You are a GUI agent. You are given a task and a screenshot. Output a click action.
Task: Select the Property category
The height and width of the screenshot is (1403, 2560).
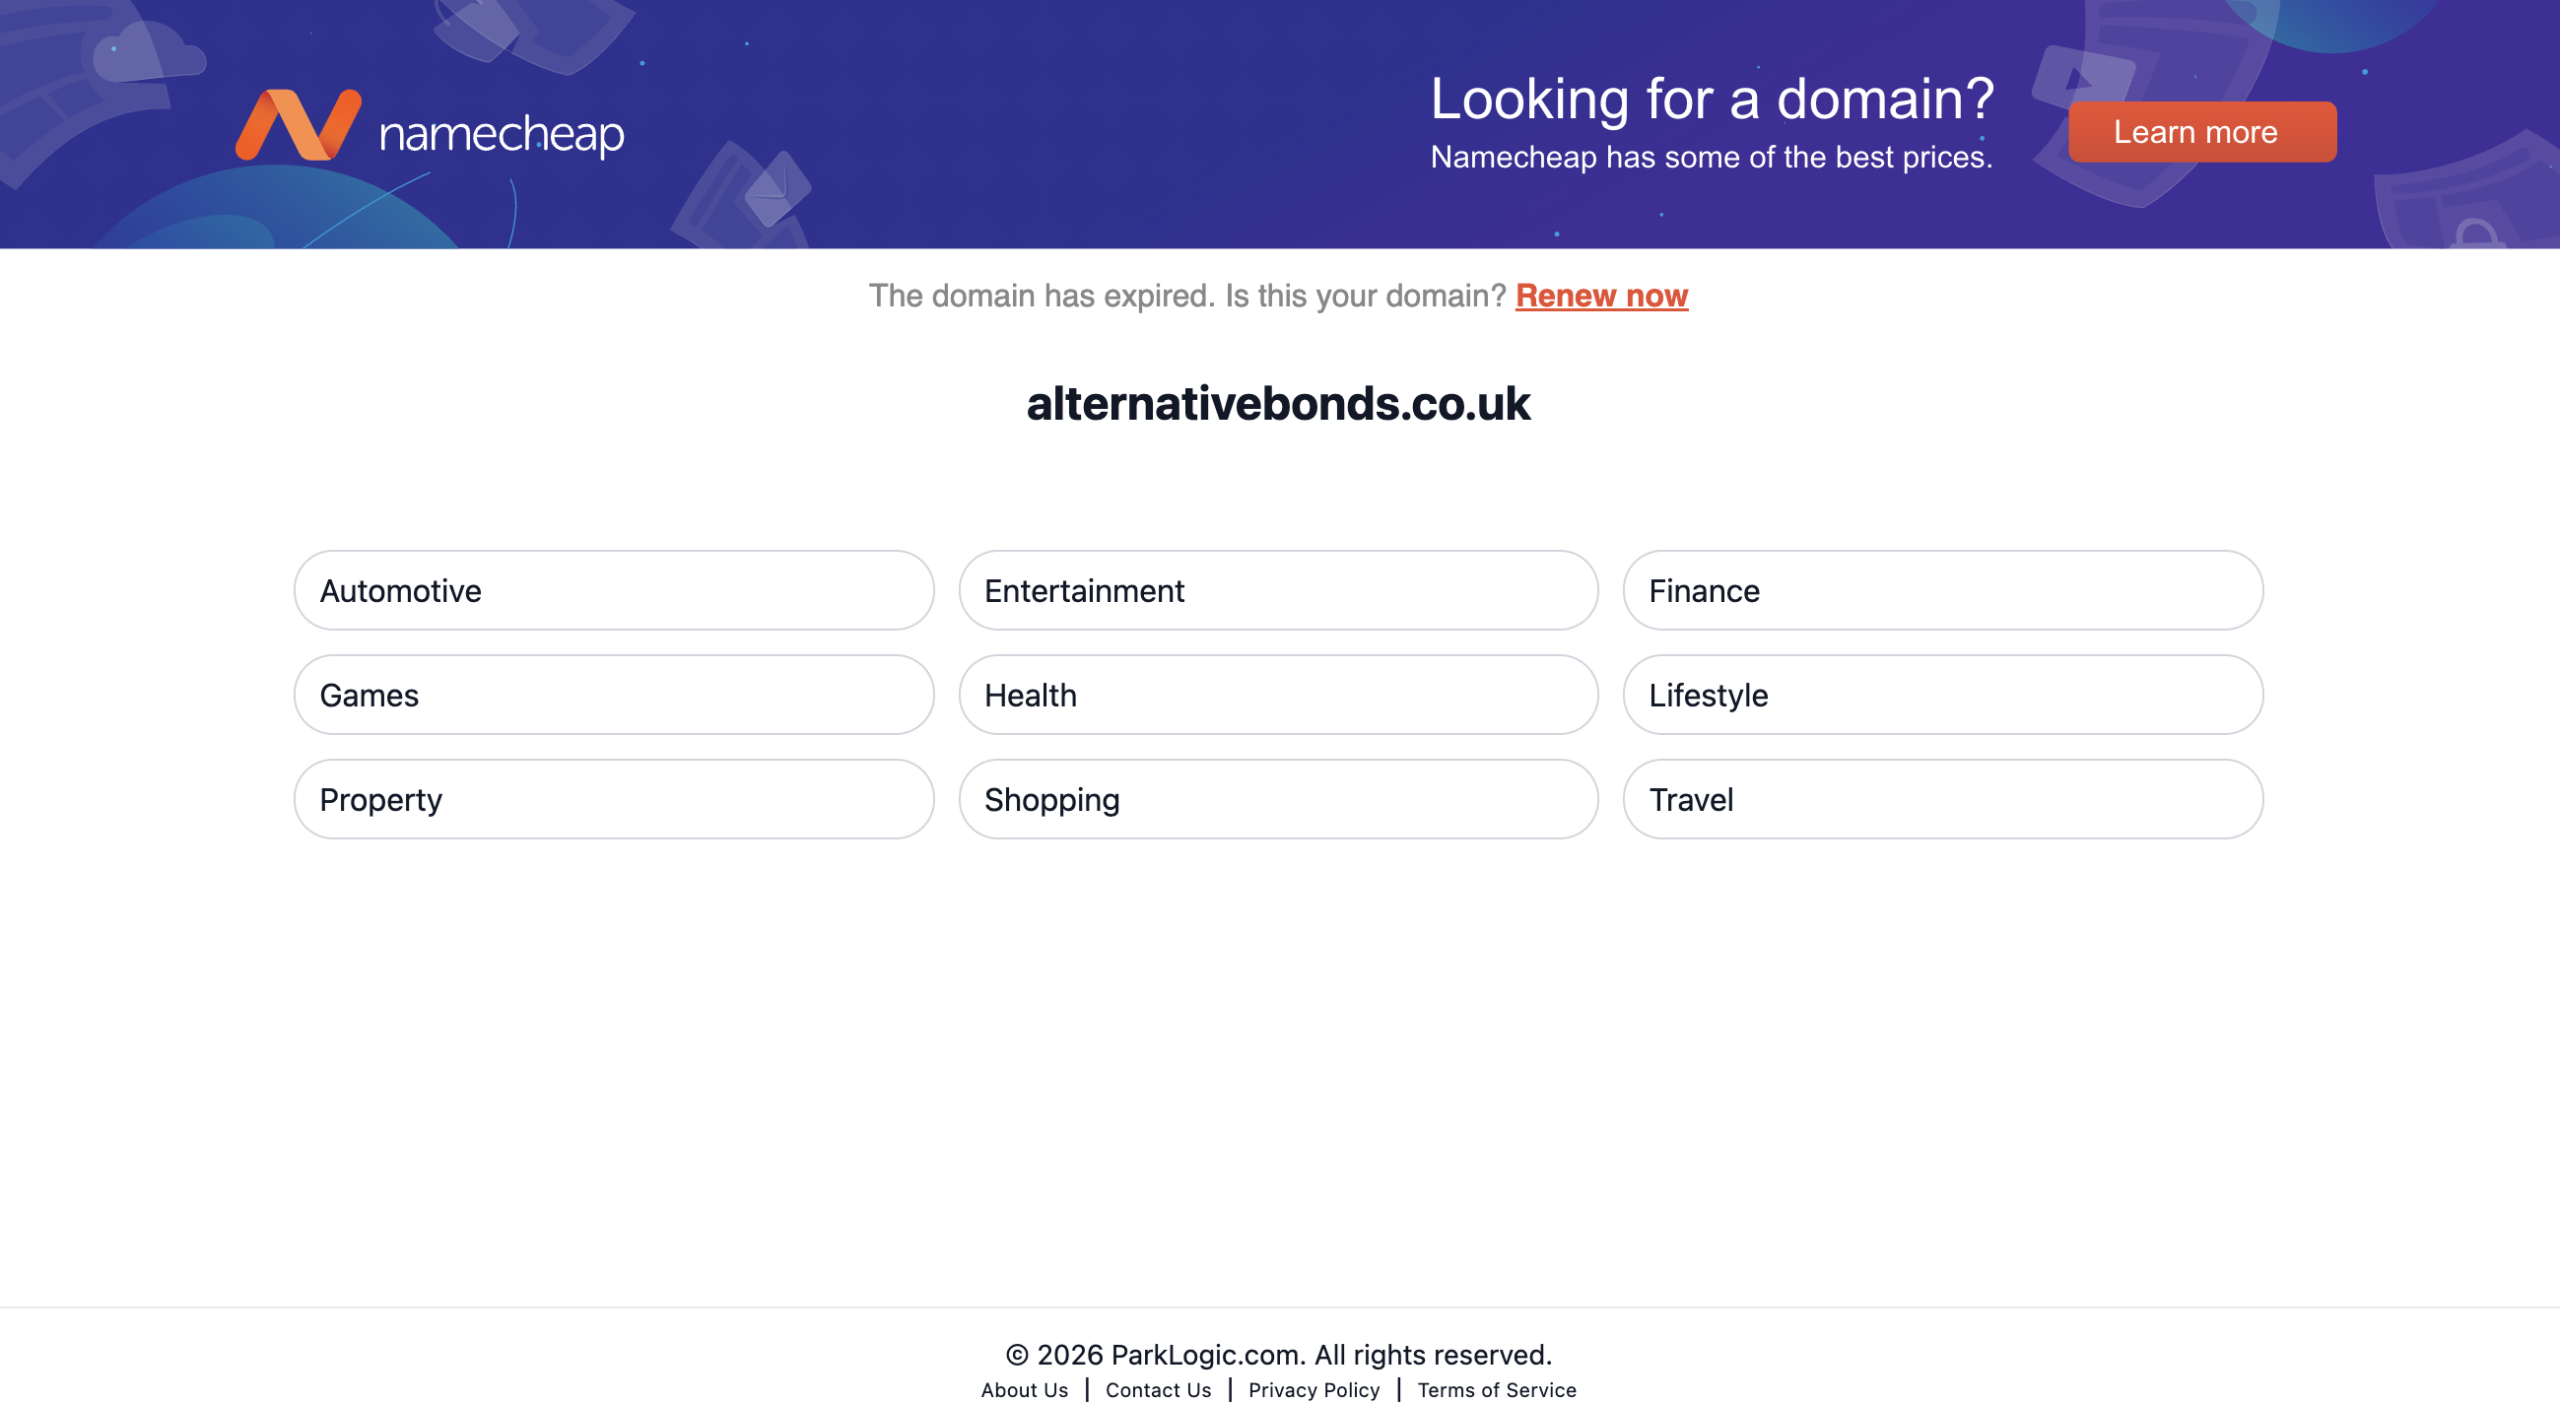coord(613,798)
